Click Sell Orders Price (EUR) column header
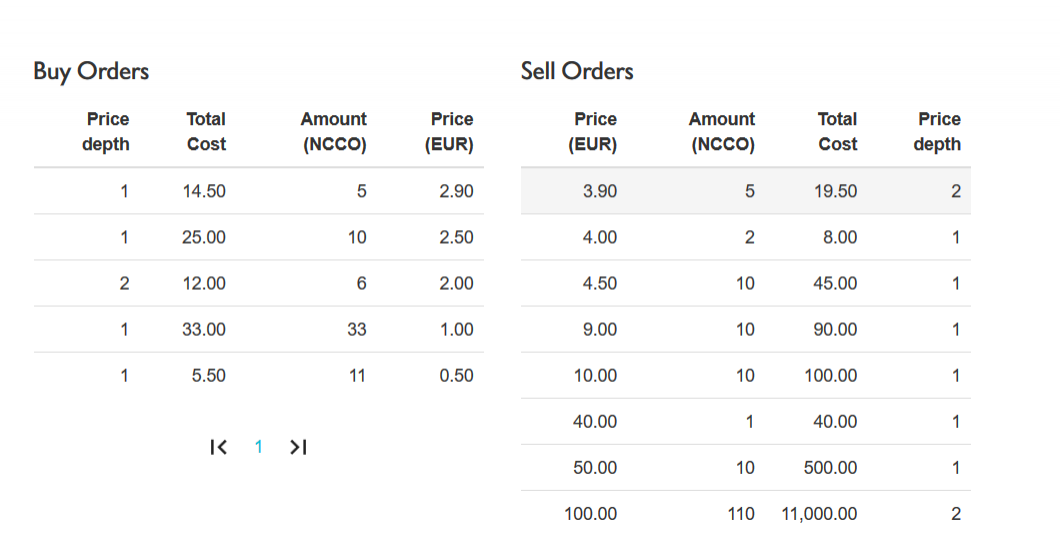The width and height of the screenshot is (1060, 555). click(x=594, y=132)
